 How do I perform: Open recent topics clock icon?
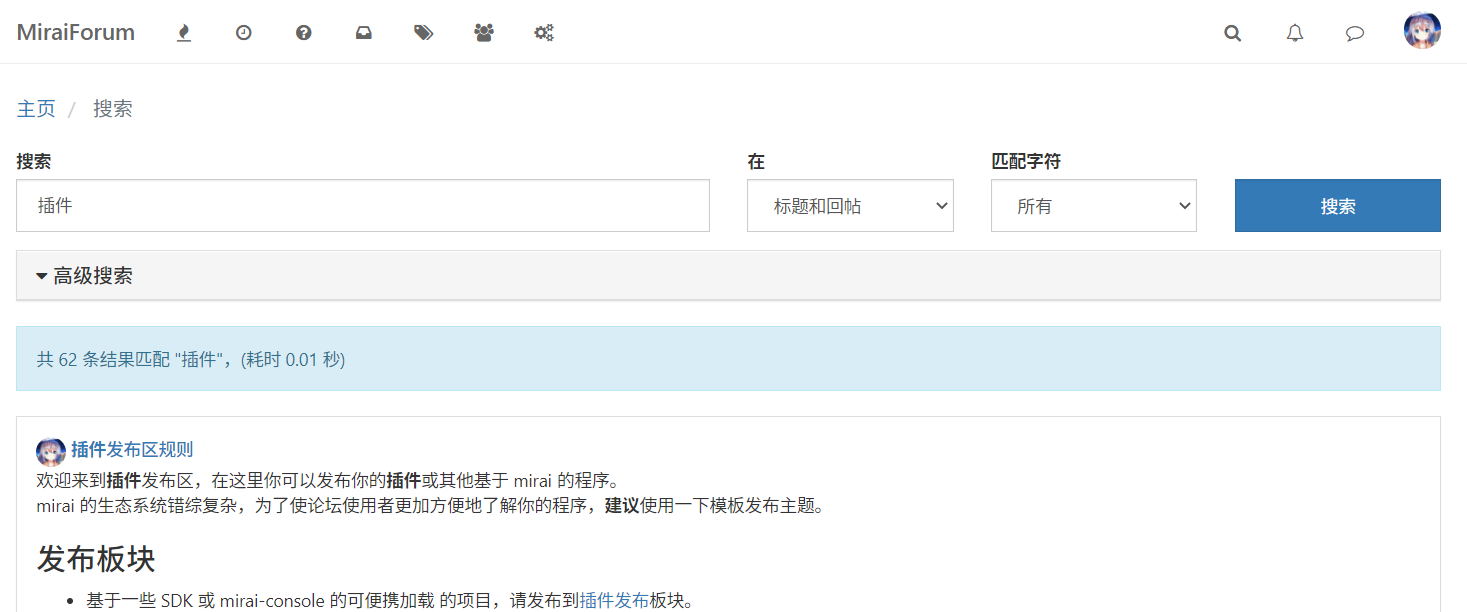pyautogui.click(x=243, y=33)
